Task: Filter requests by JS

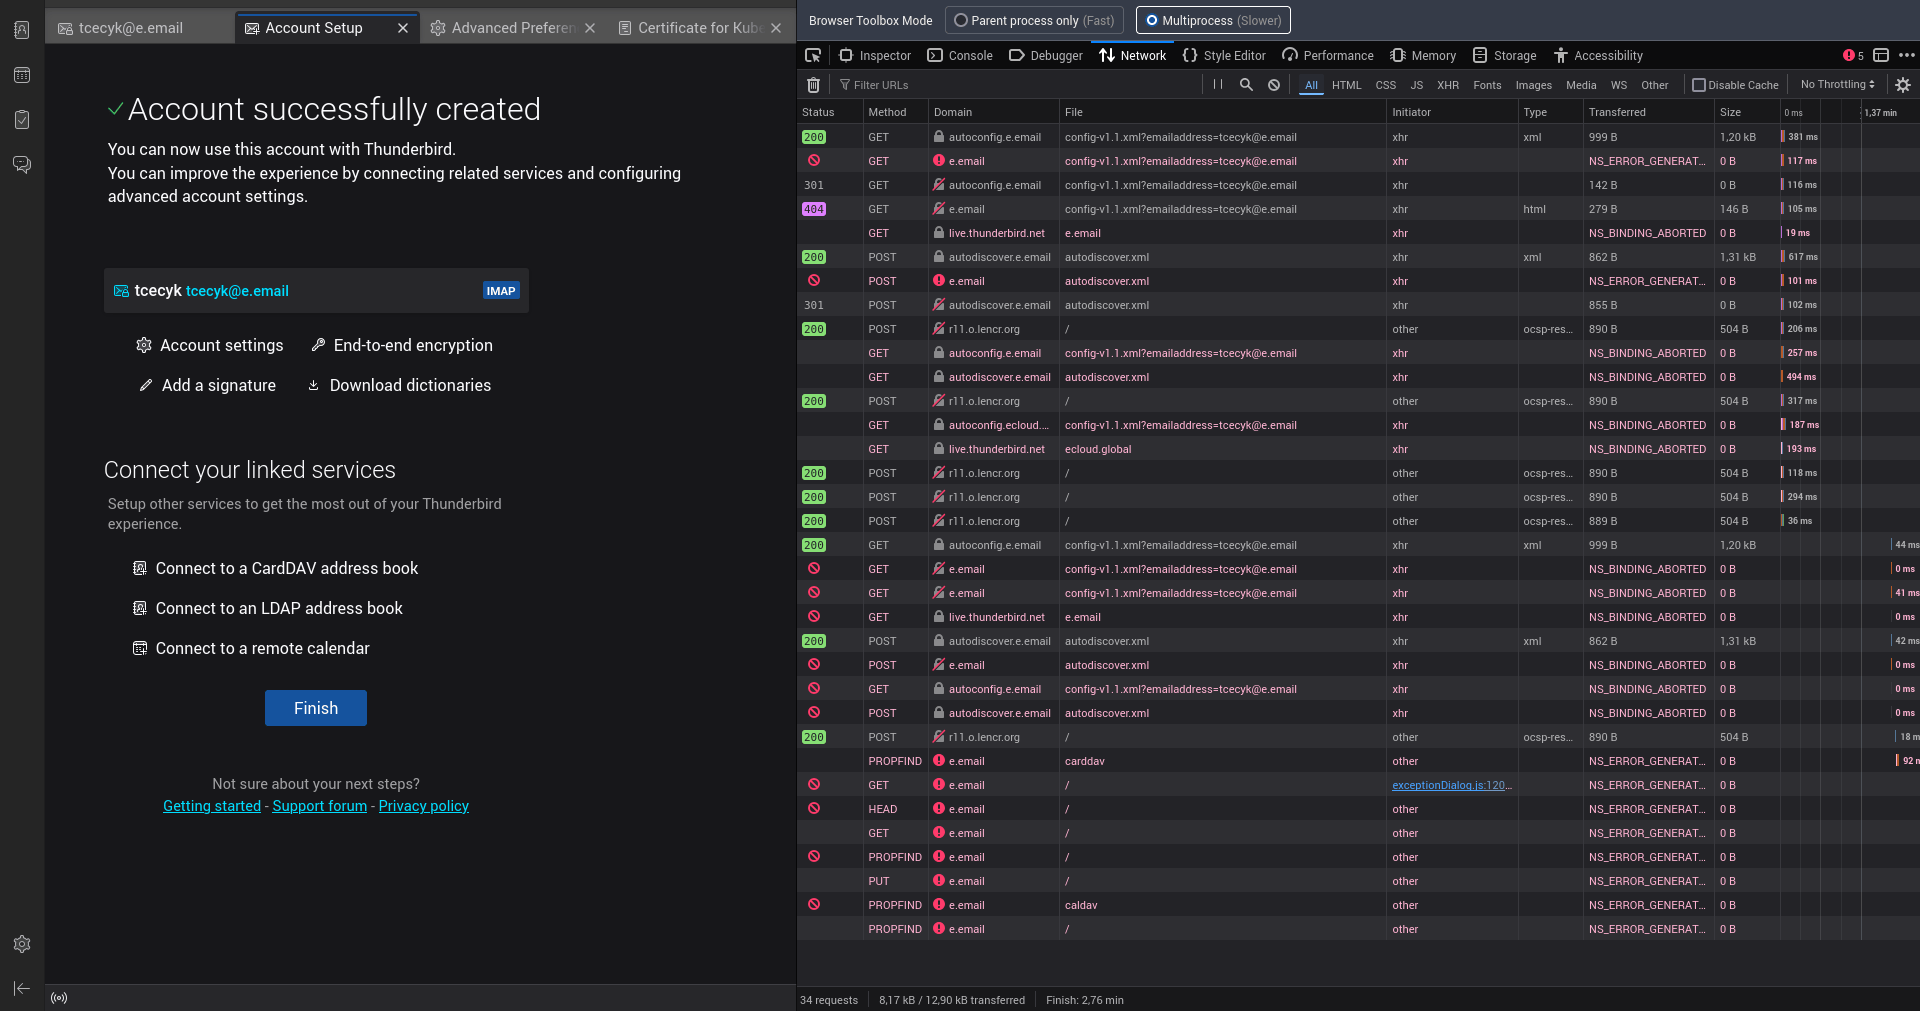Action: click(x=1416, y=85)
